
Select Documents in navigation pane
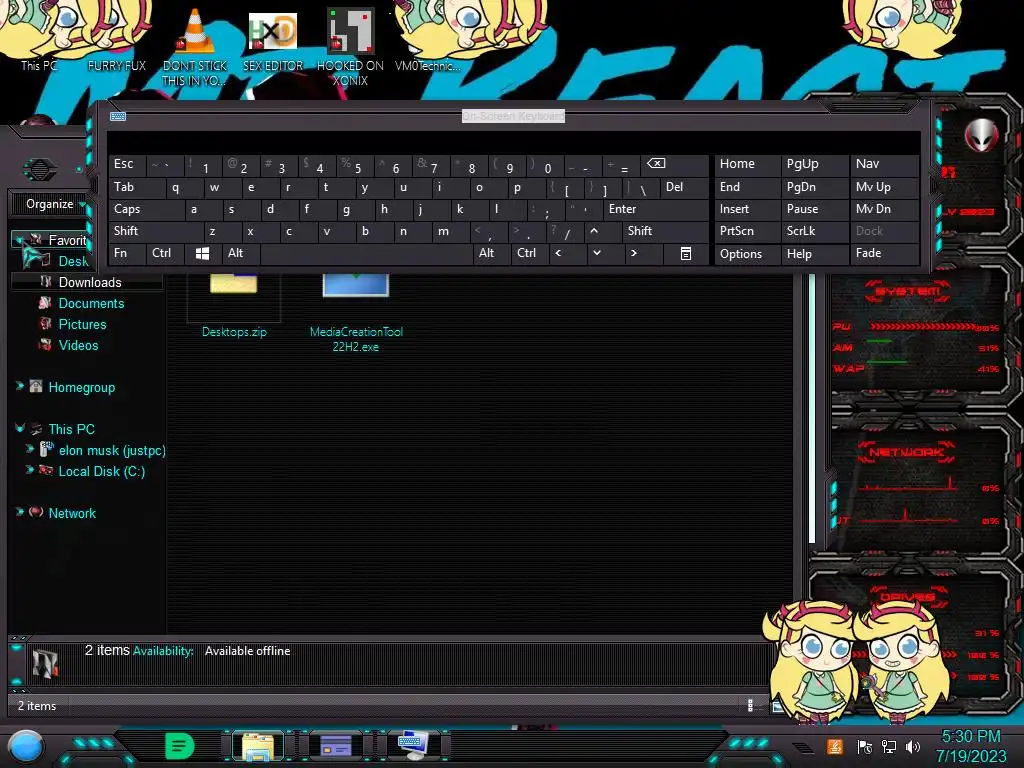tap(91, 304)
